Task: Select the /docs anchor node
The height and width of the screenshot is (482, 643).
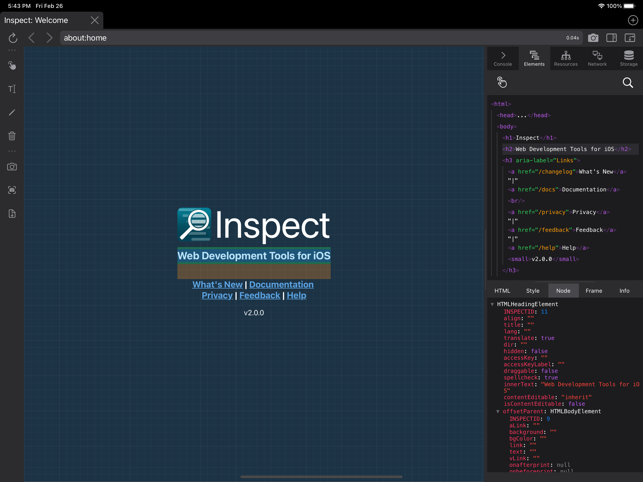Action: click(x=564, y=190)
